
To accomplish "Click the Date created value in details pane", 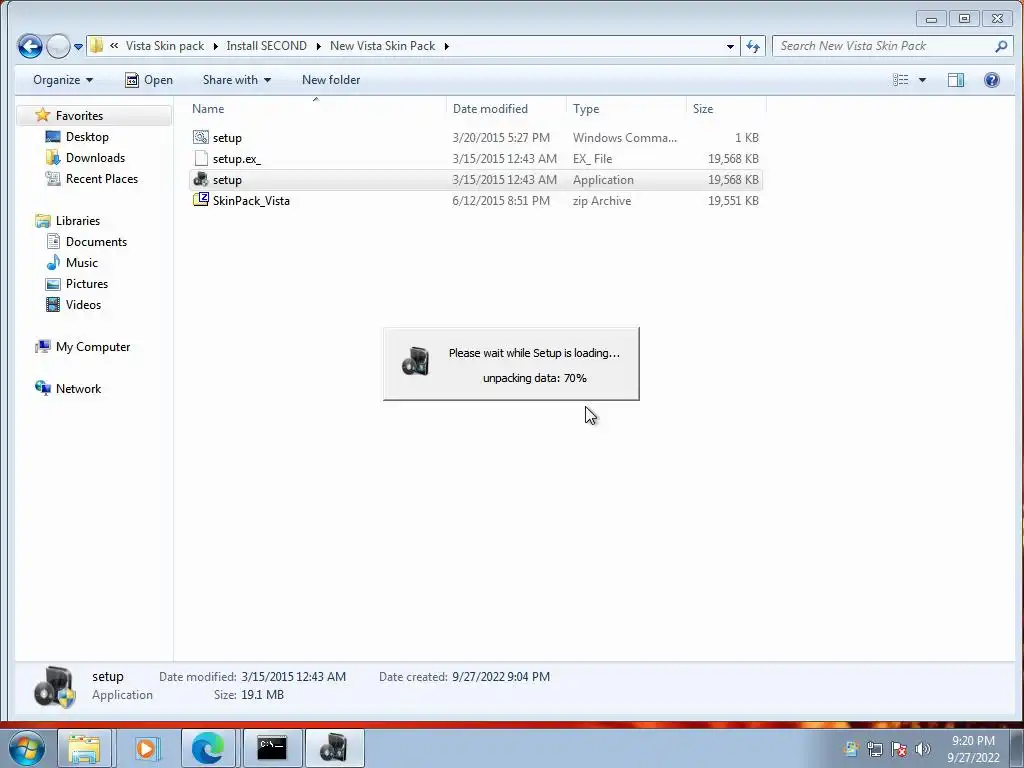I will point(501,677).
